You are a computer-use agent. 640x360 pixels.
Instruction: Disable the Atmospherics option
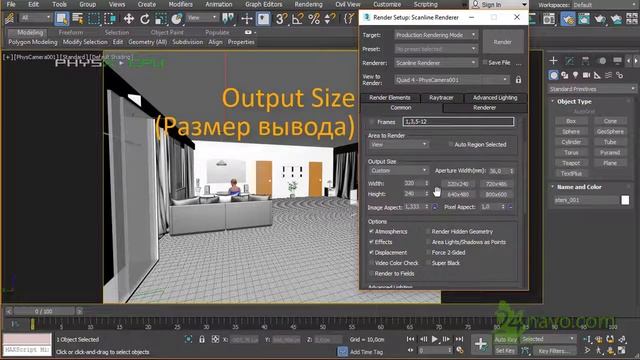tap(371, 231)
